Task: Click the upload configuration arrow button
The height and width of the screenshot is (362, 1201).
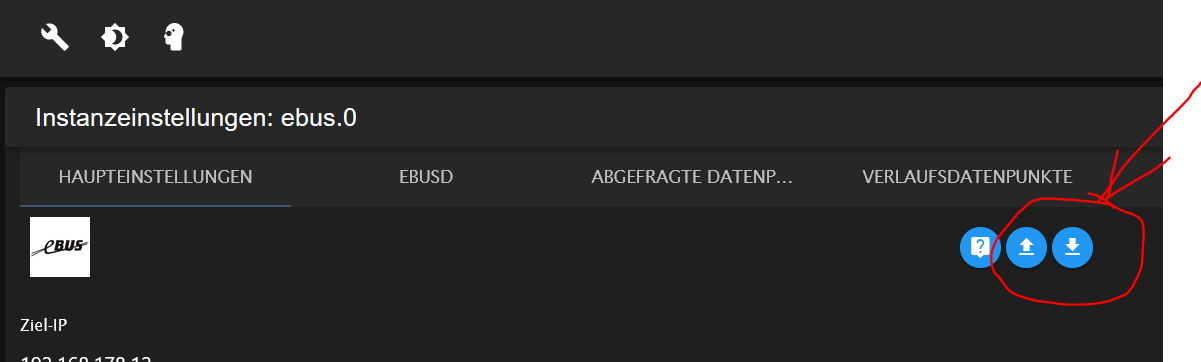Action: (x=1026, y=247)
